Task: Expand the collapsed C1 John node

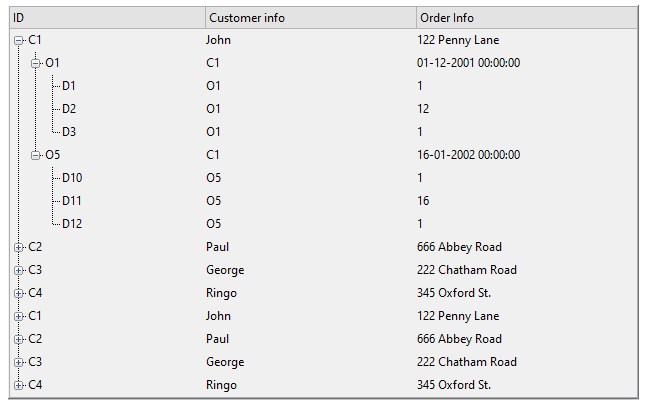Action: tap(19, 316)
